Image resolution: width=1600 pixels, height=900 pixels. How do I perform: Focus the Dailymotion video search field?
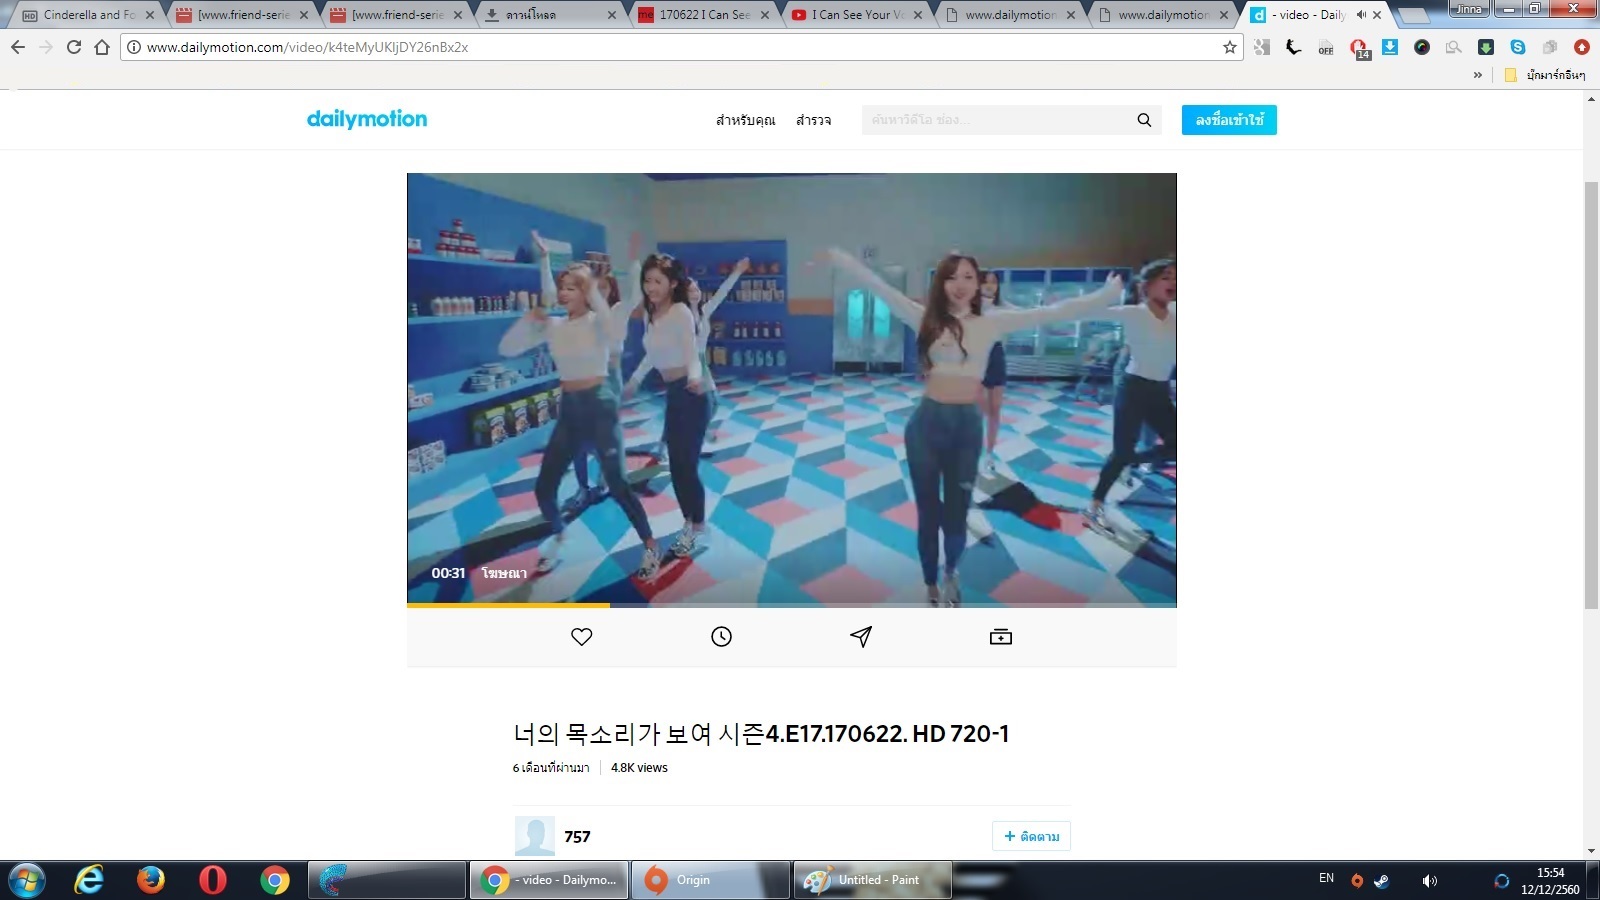click(995, 120)
